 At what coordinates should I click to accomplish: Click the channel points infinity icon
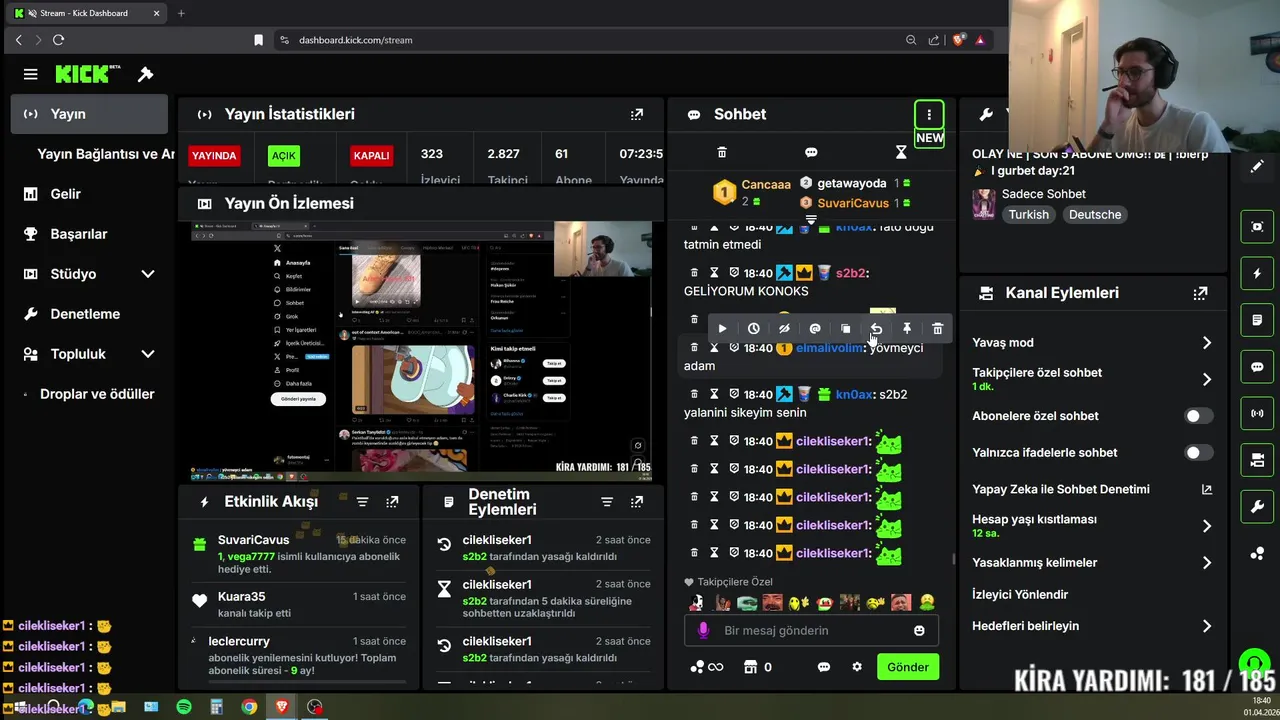click(707, 667)
